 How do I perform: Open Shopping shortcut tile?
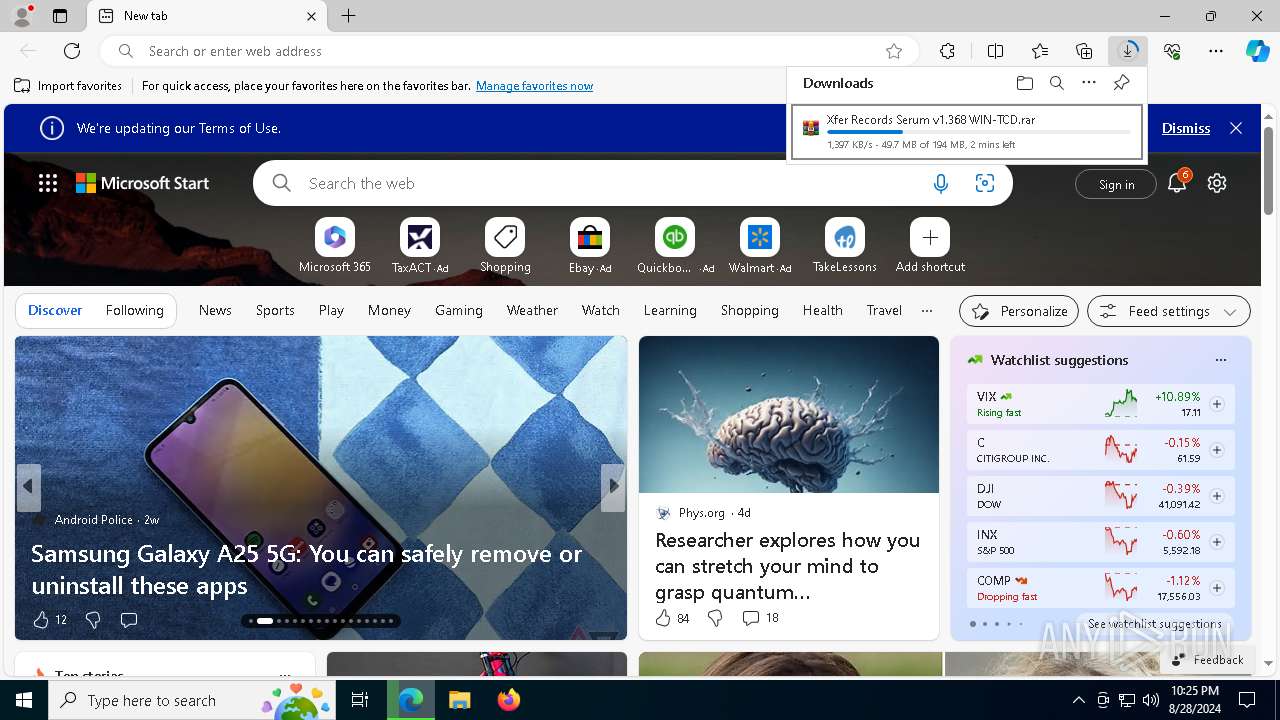tap(505, 246)
